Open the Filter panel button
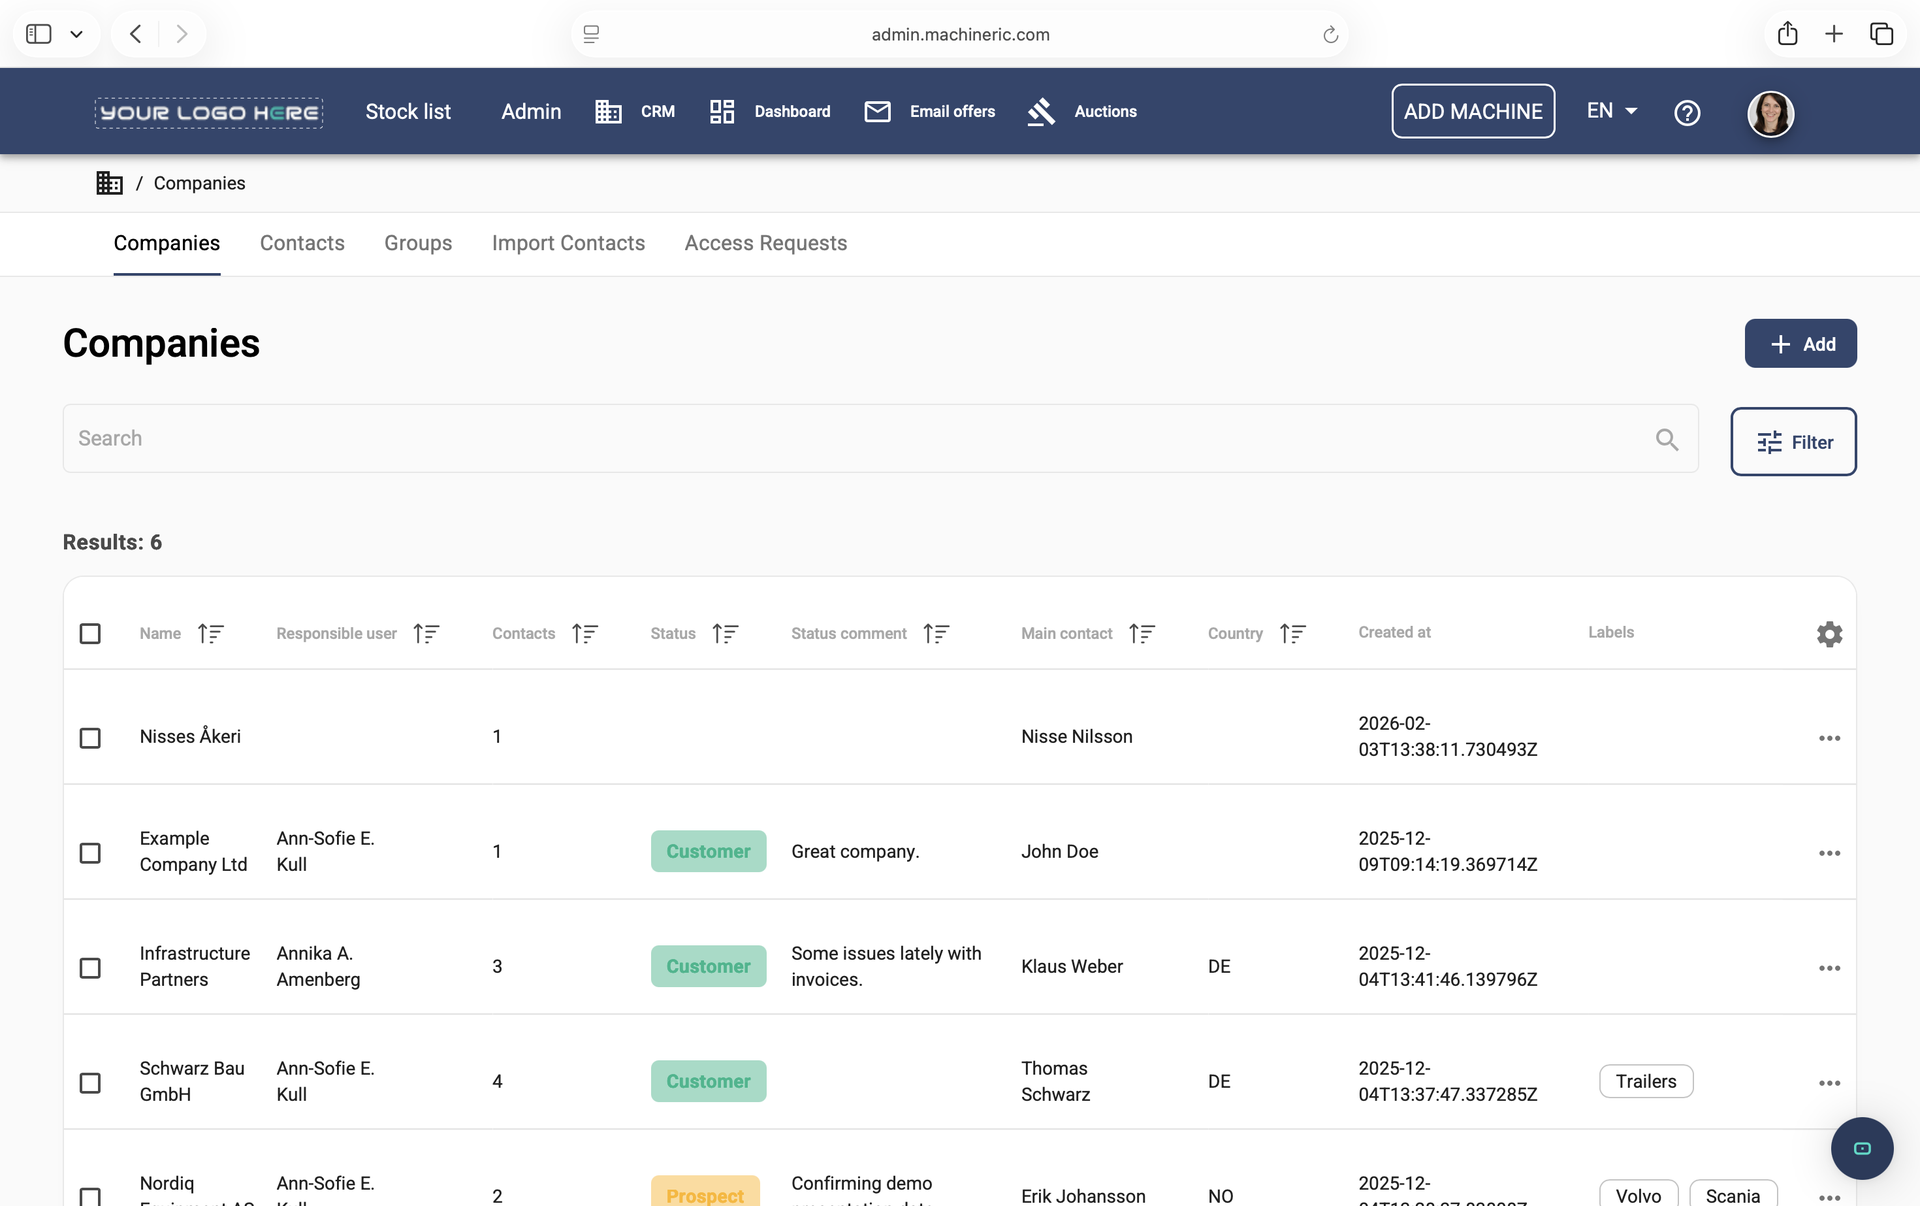Screen dimensions: 1920x1206 [1793, 442]
